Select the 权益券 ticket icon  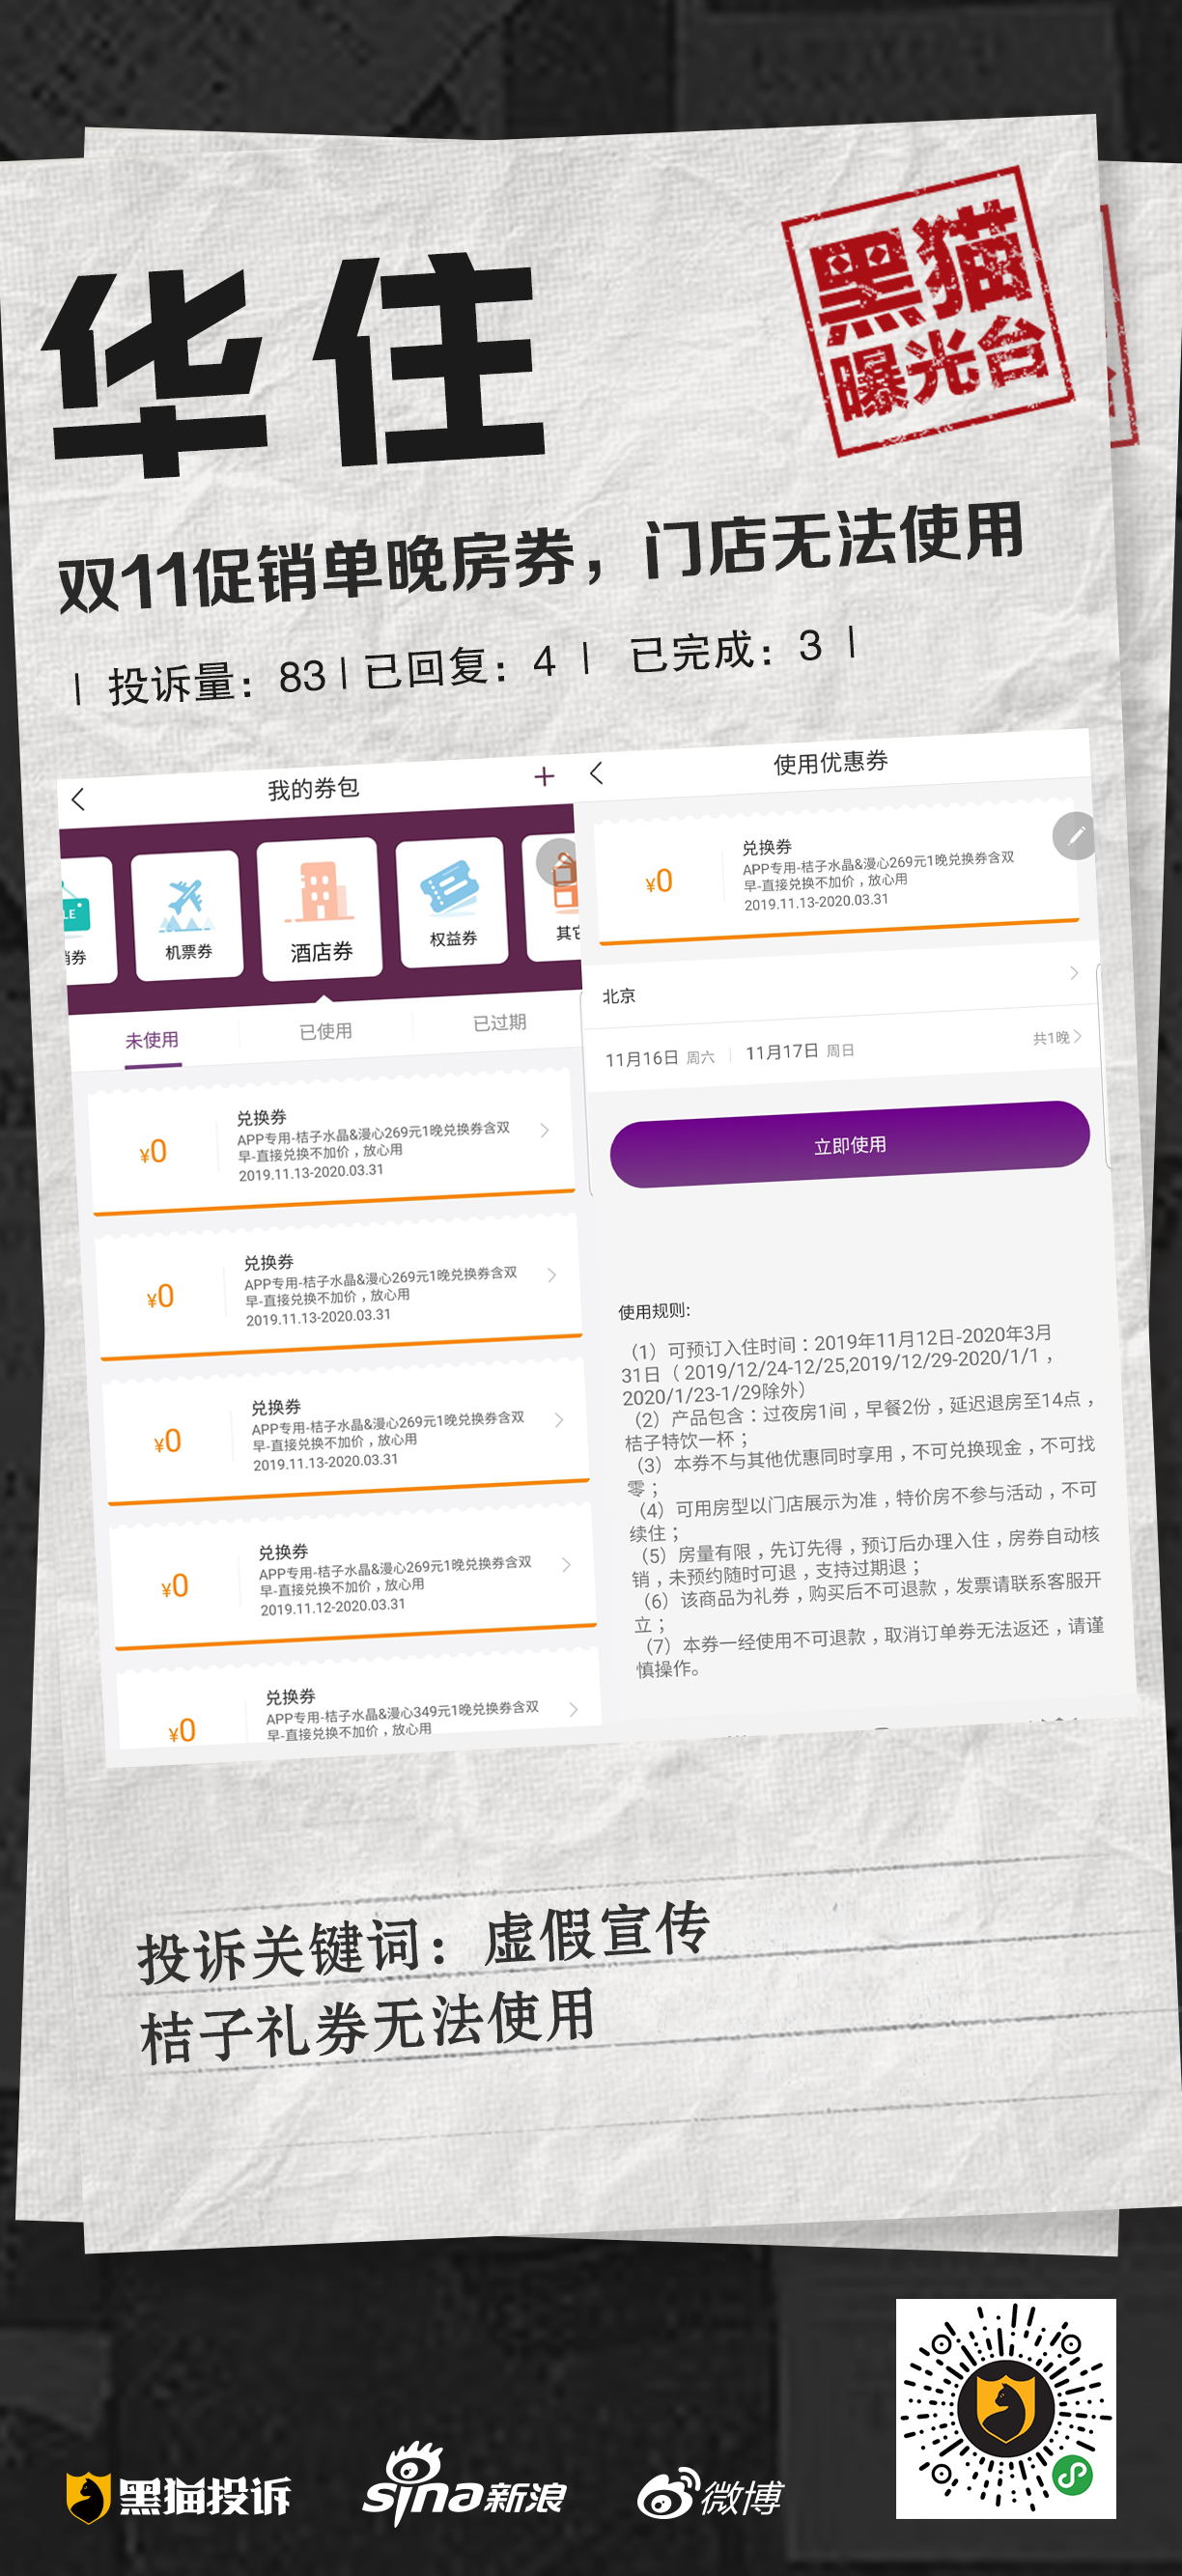[450, 887]
